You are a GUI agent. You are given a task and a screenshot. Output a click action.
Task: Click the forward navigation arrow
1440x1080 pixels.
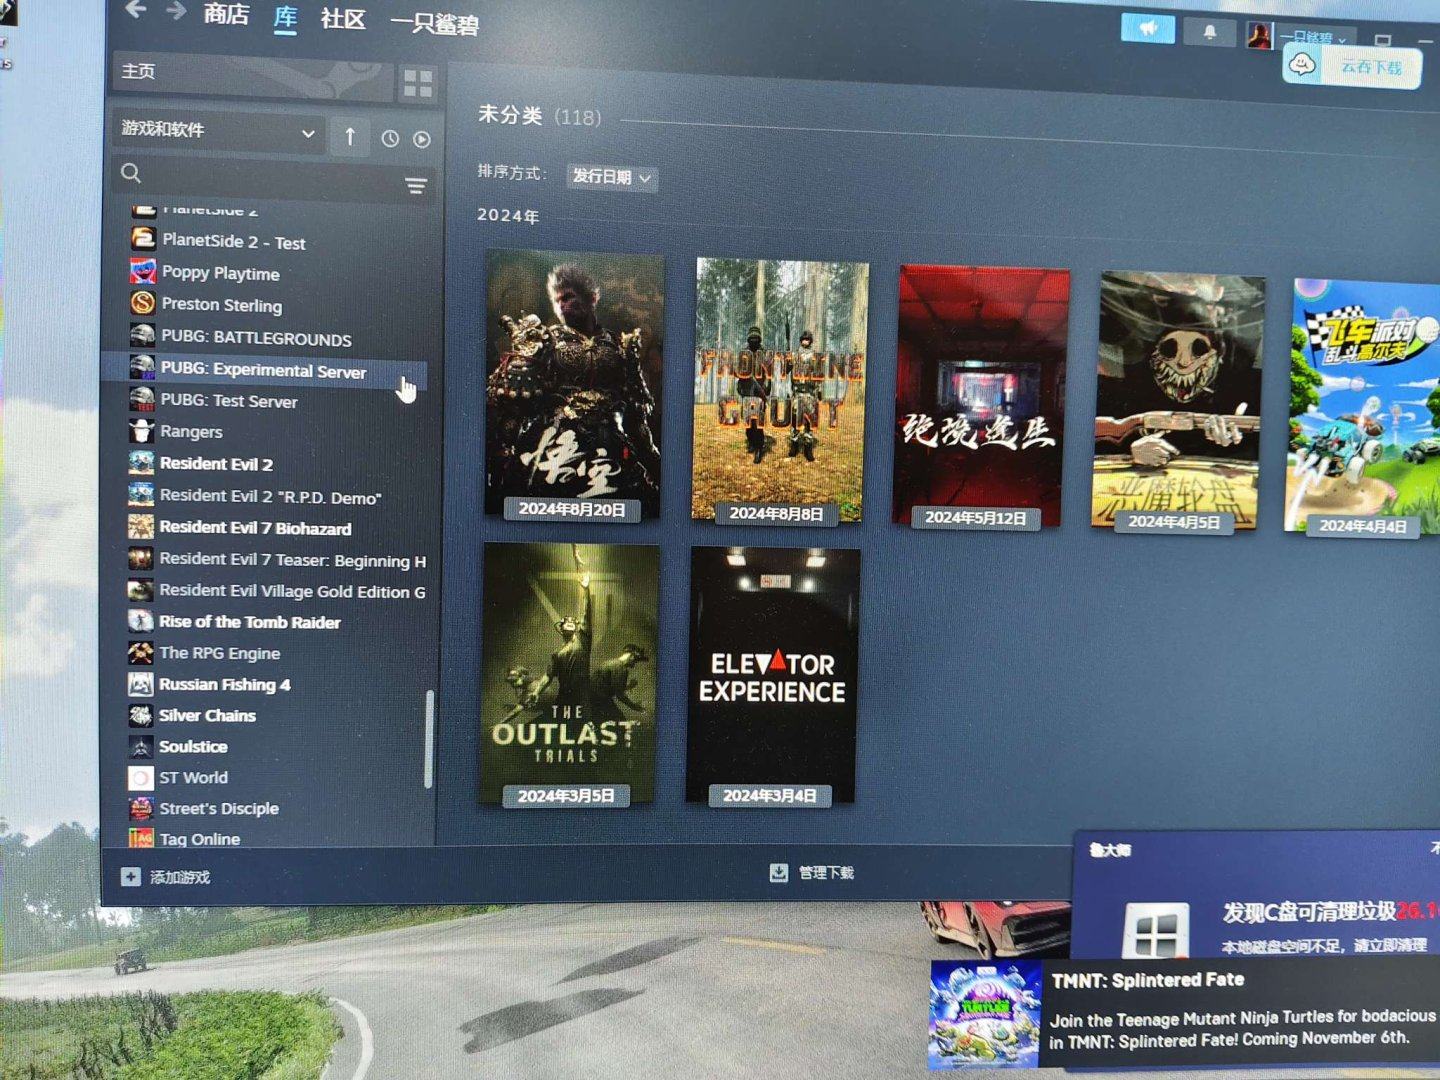176,11
